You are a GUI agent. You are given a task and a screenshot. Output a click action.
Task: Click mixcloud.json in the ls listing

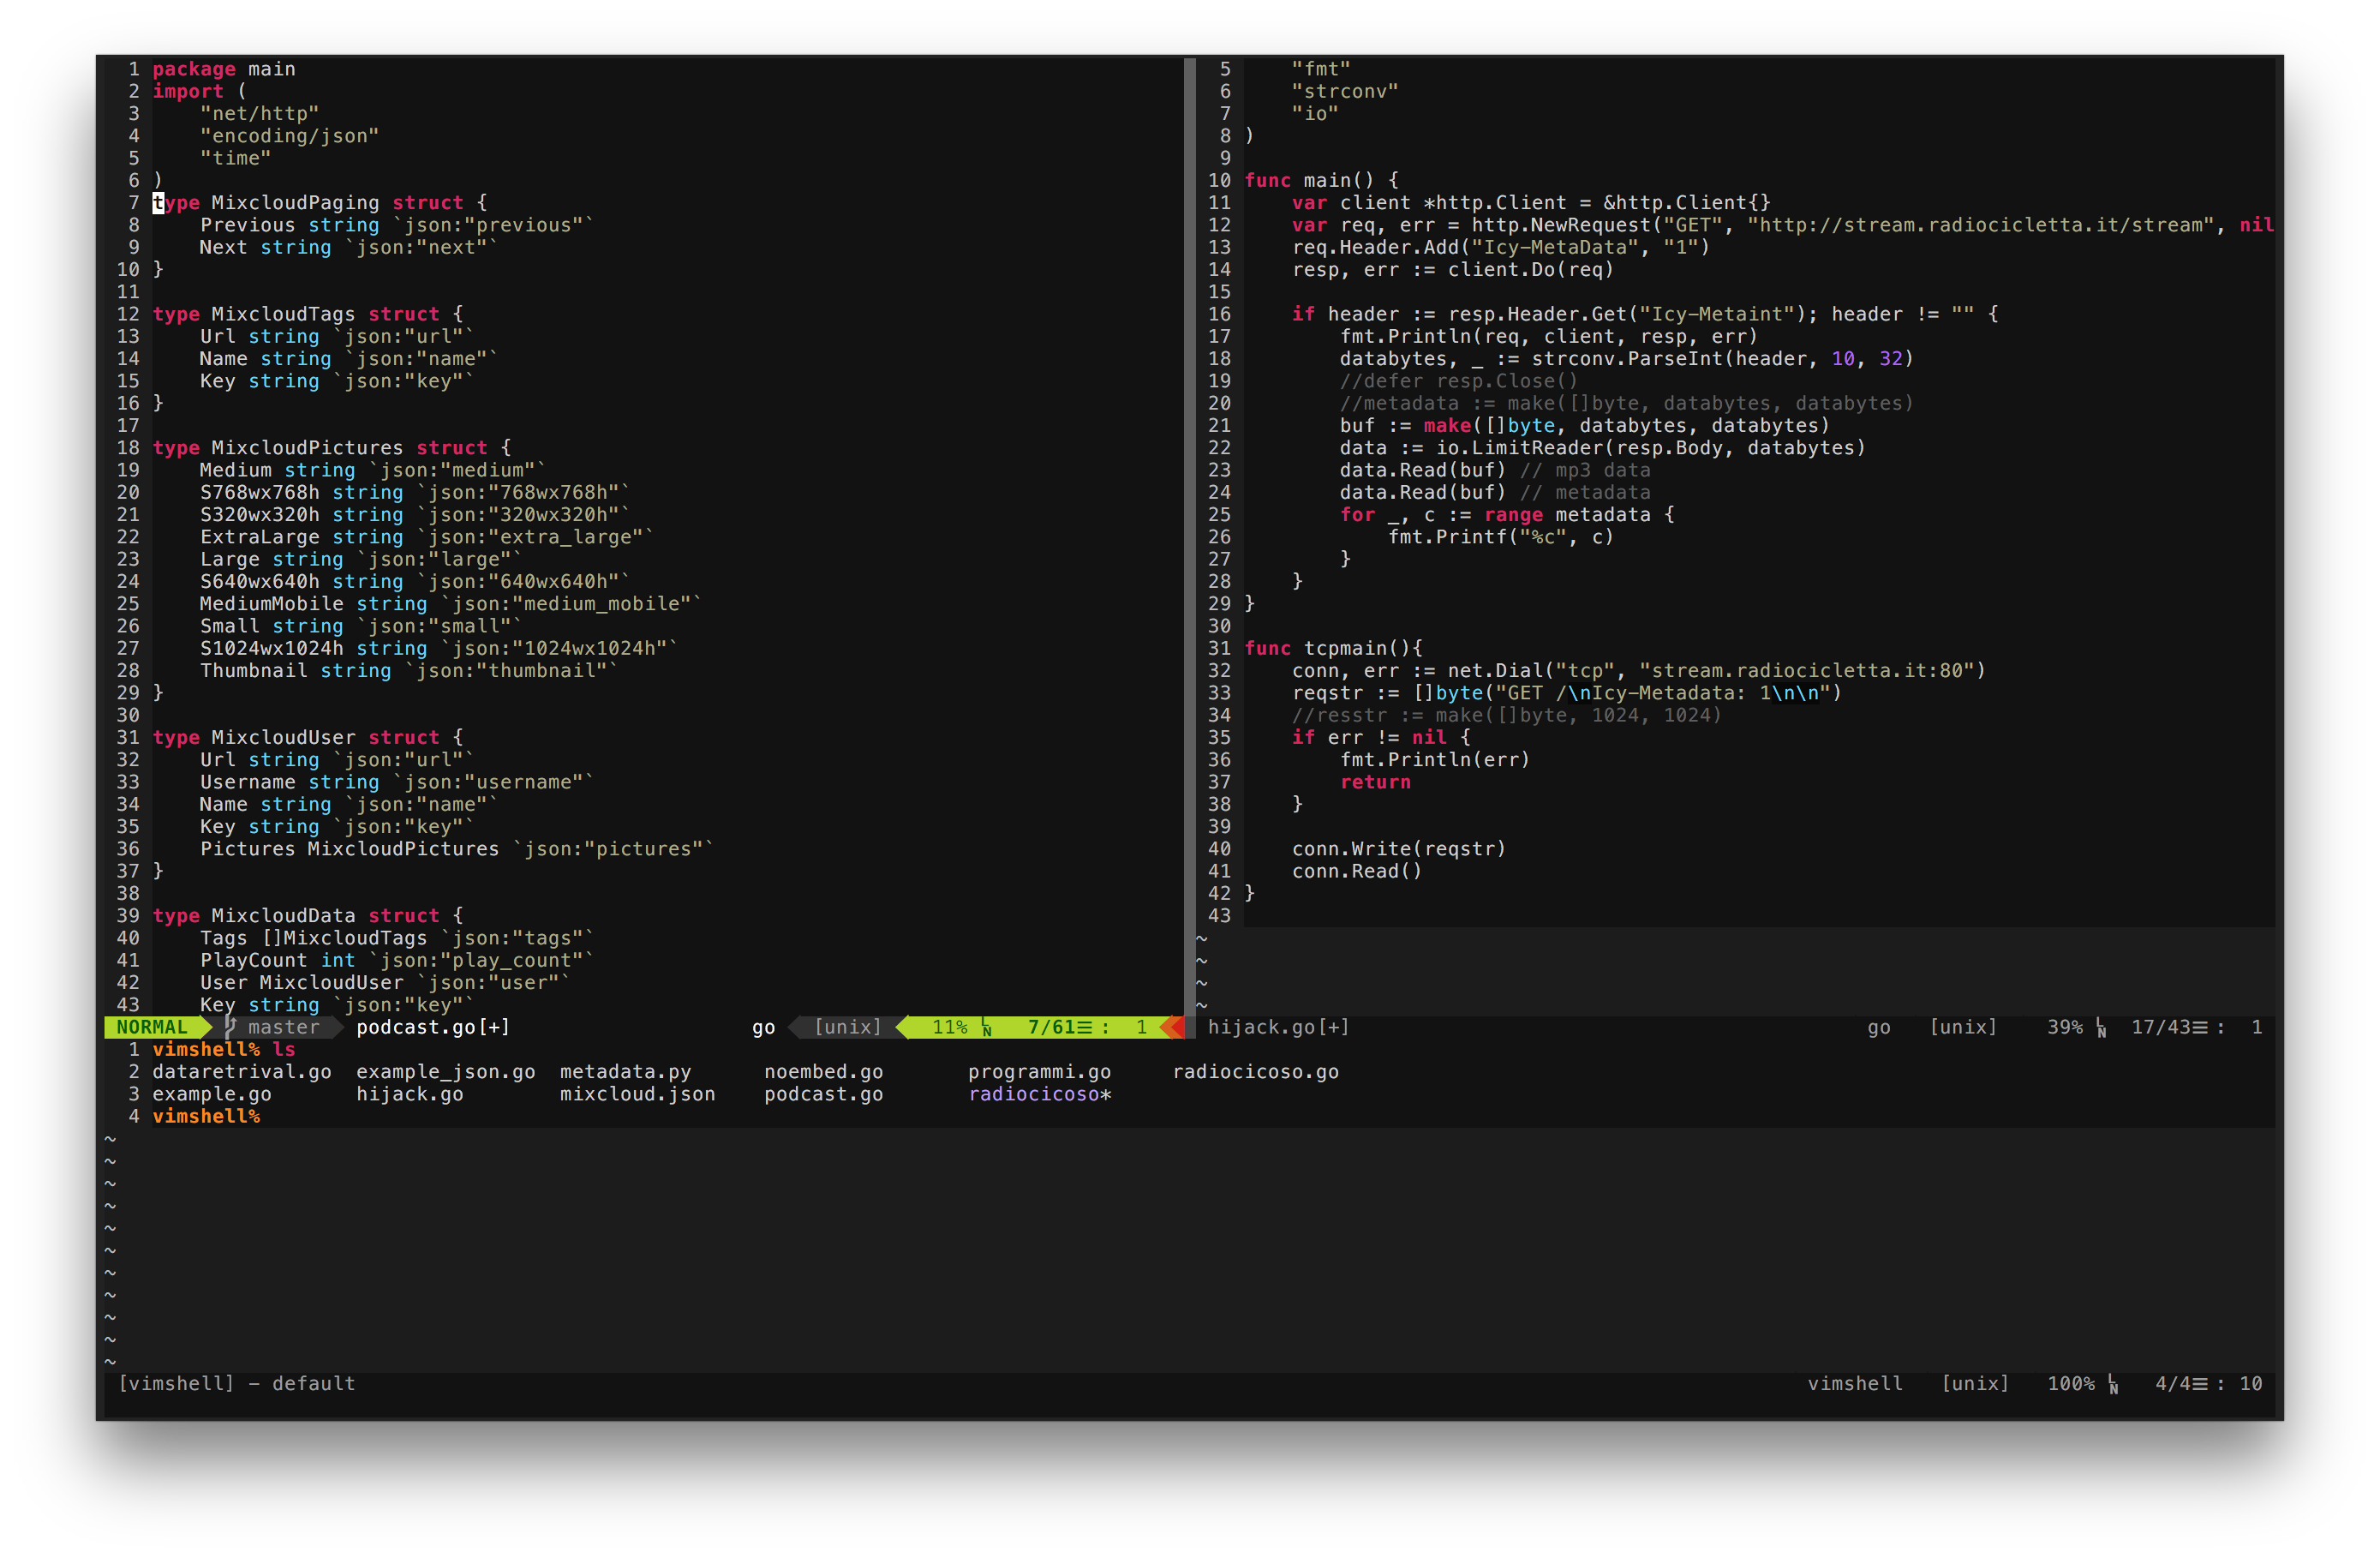(x=637, y=1094)
